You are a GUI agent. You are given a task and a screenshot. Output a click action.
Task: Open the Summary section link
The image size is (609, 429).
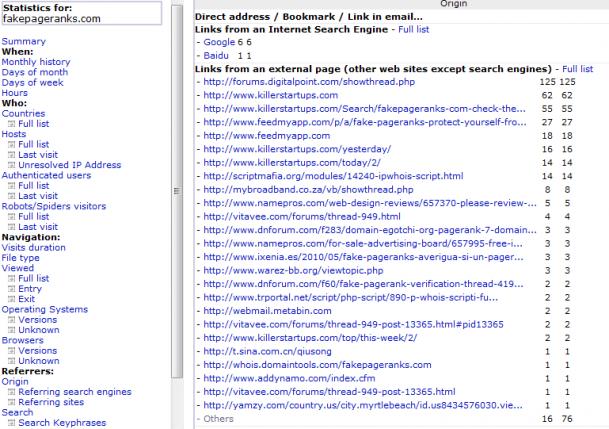(x=23, y=41)
